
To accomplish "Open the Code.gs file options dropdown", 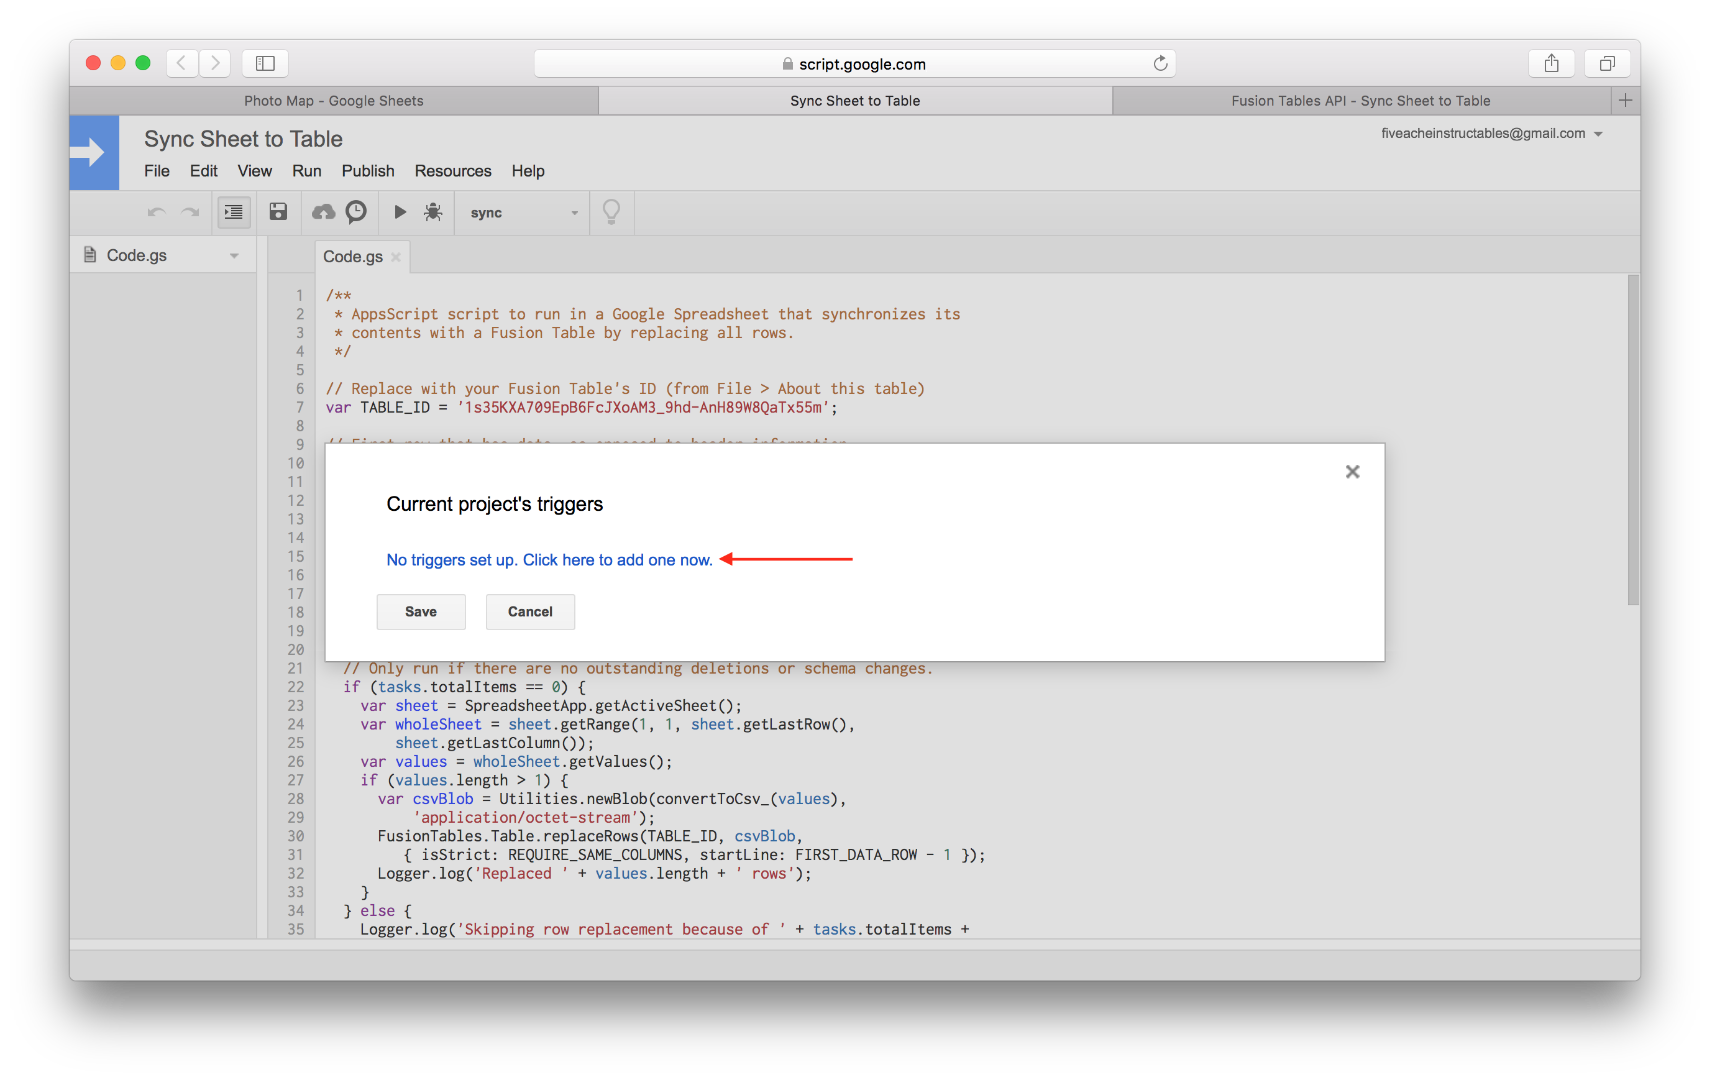I will tap(234, 255).
